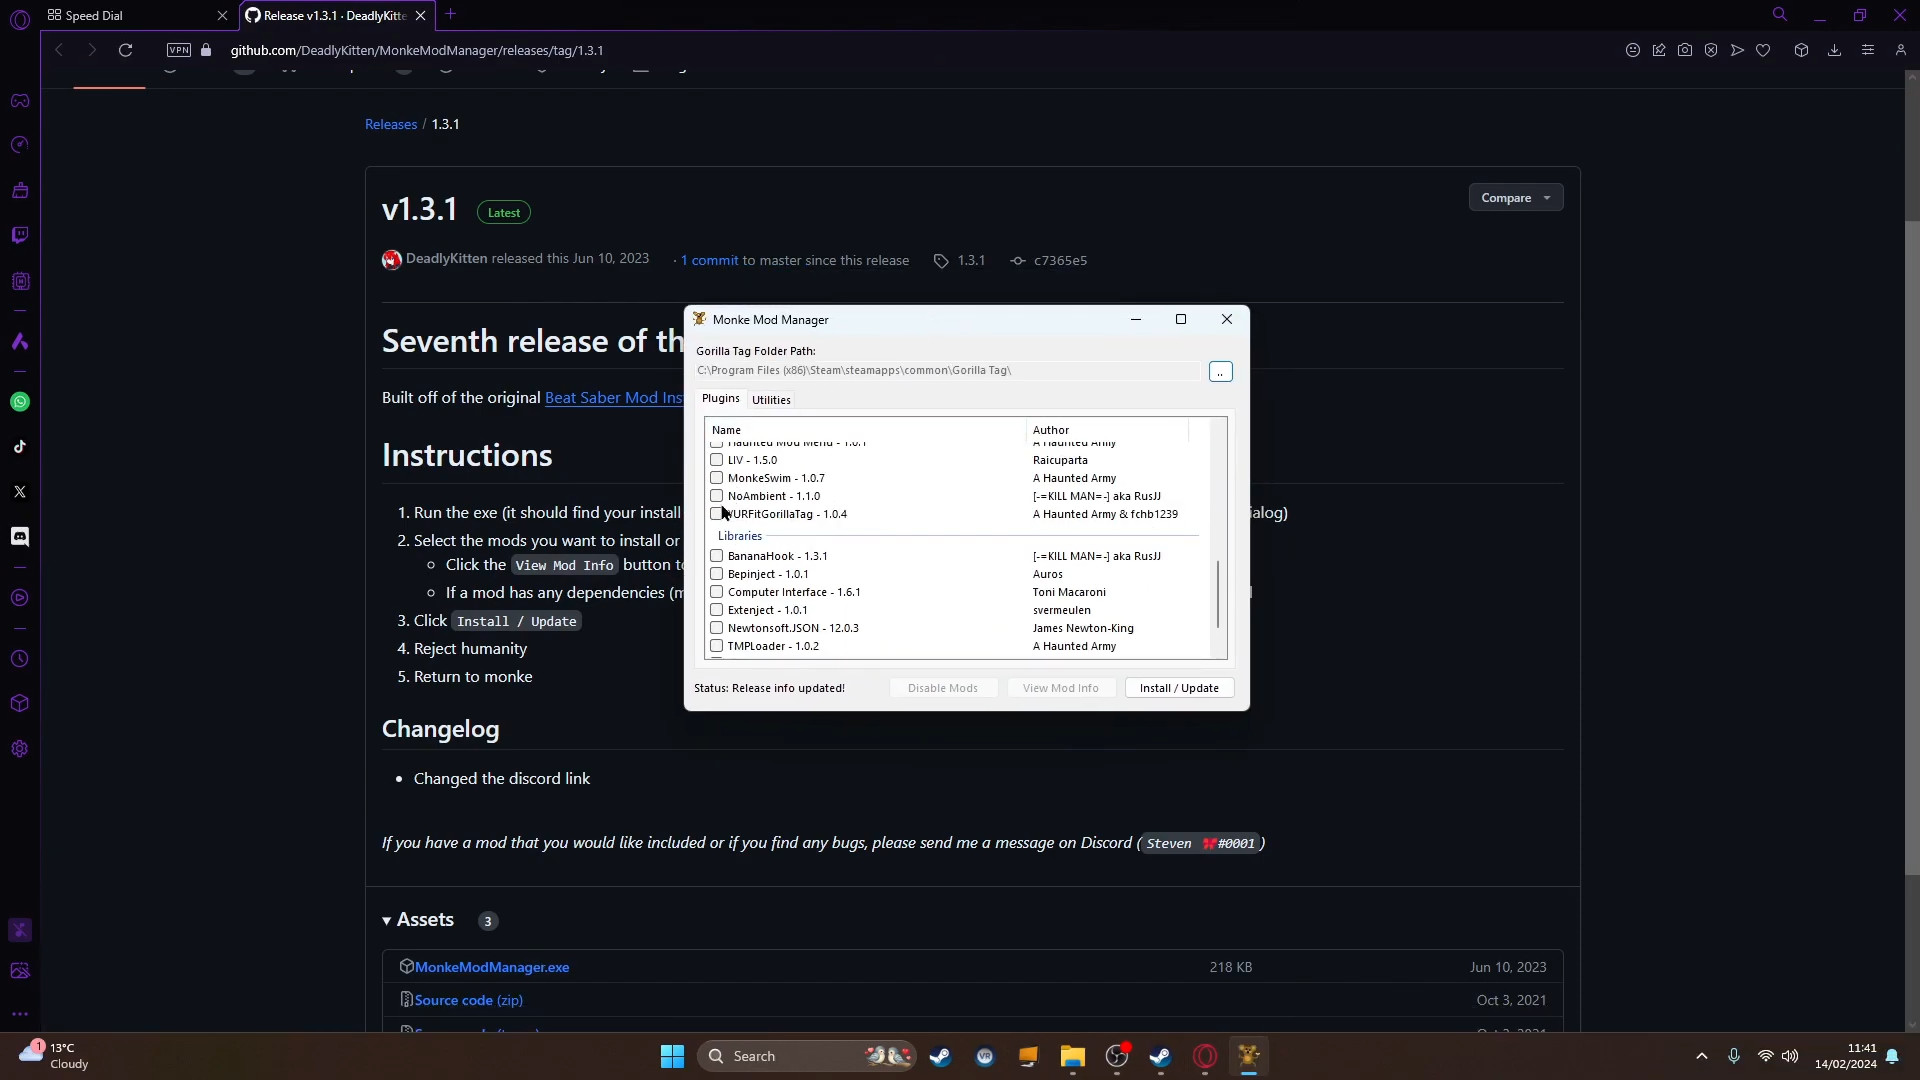Tick the Computer Interface - 1.6.1 checkbox

point(716,592)
